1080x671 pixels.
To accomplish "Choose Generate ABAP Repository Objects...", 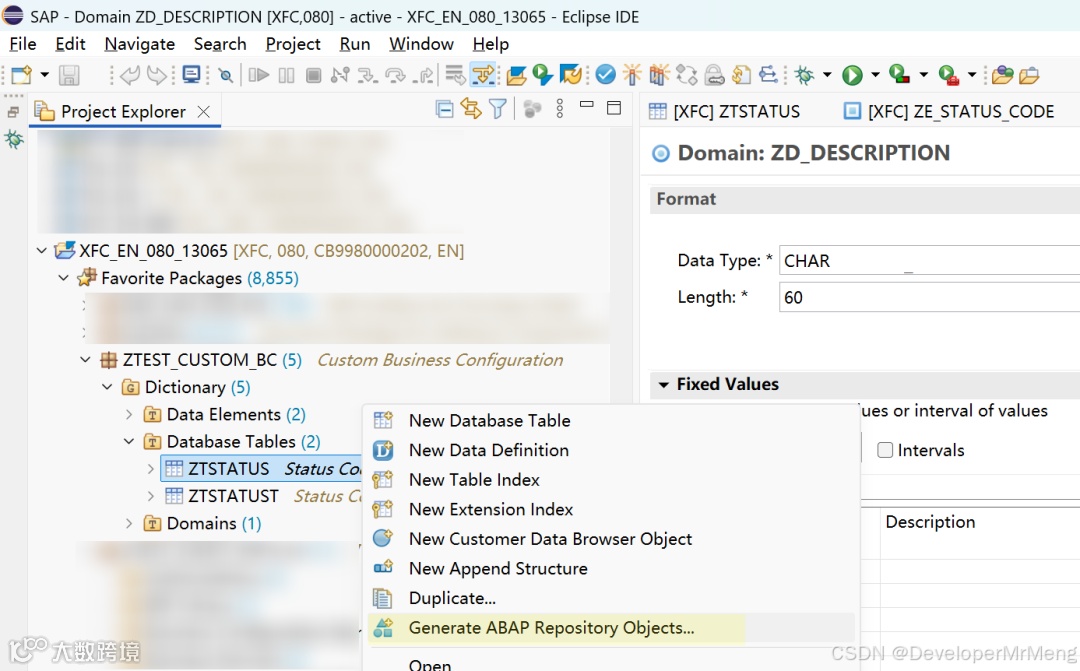I will [x=611, y=628].
